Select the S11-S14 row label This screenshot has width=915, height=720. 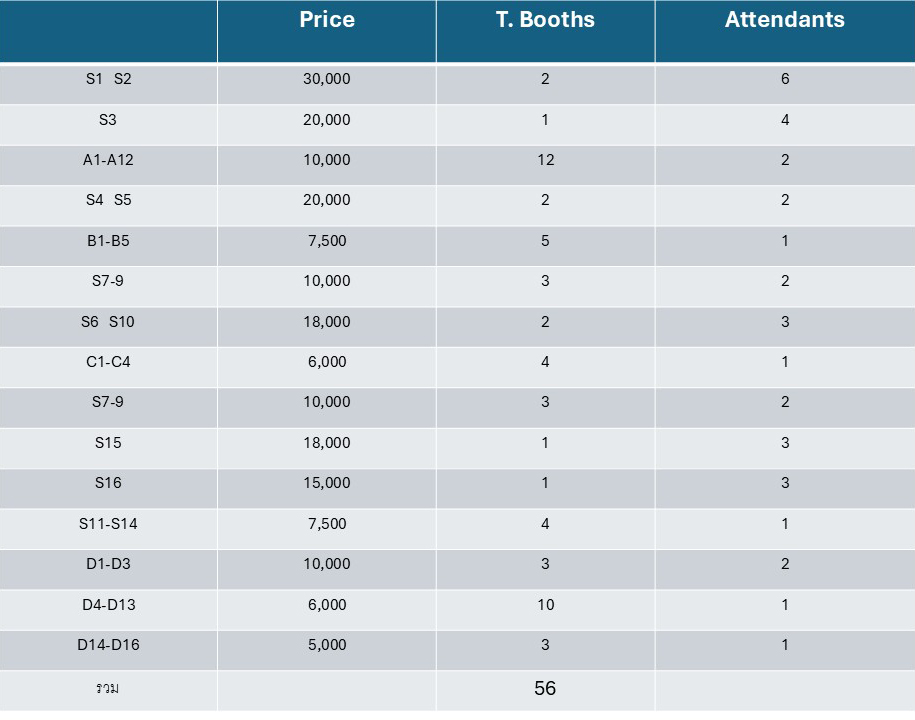[109, 524]
